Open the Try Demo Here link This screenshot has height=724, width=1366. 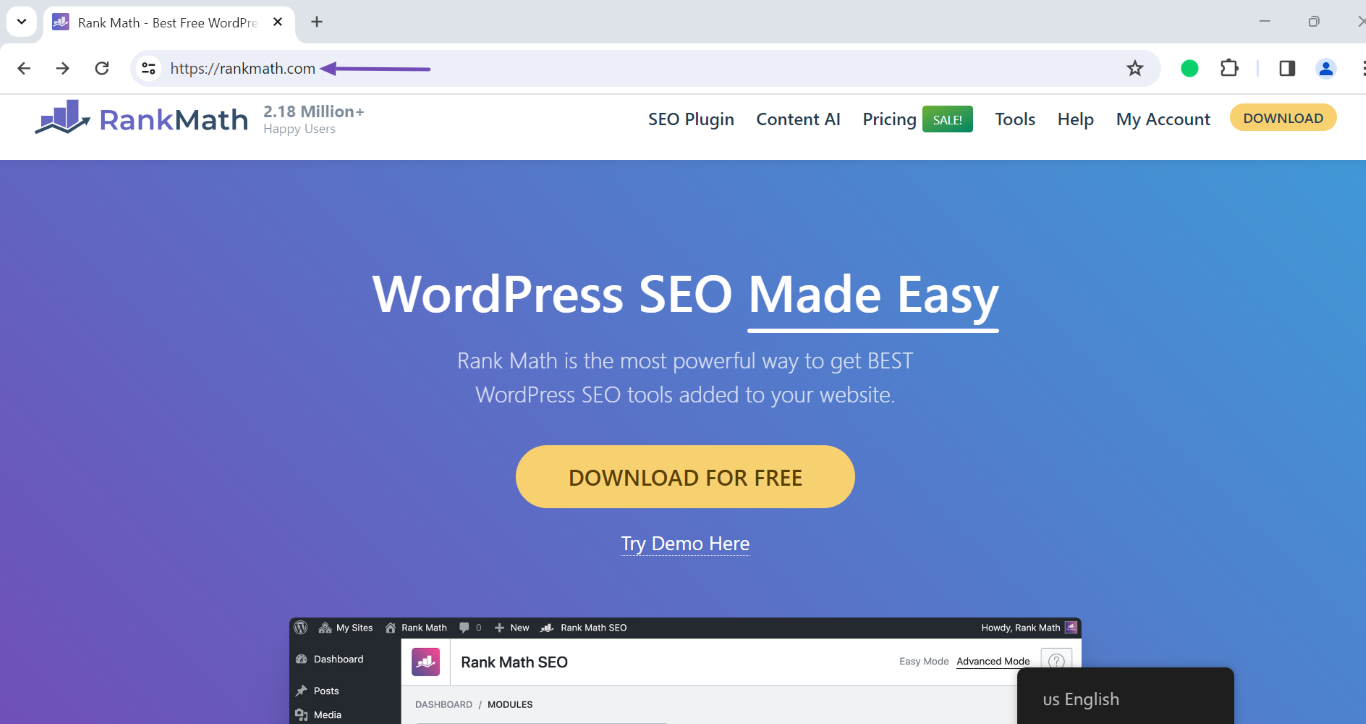pyautogui.click(x=685, y=544)
